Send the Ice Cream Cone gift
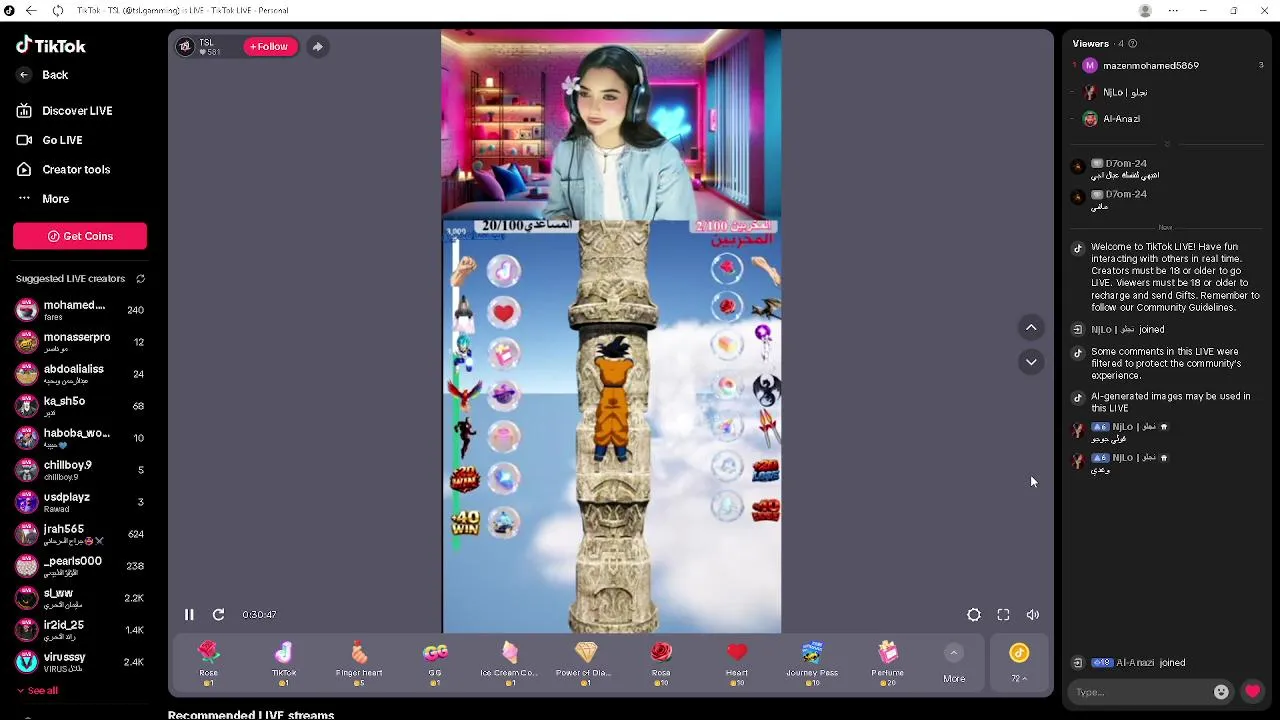The image size is (1280, 720). [x=510, y=664]
